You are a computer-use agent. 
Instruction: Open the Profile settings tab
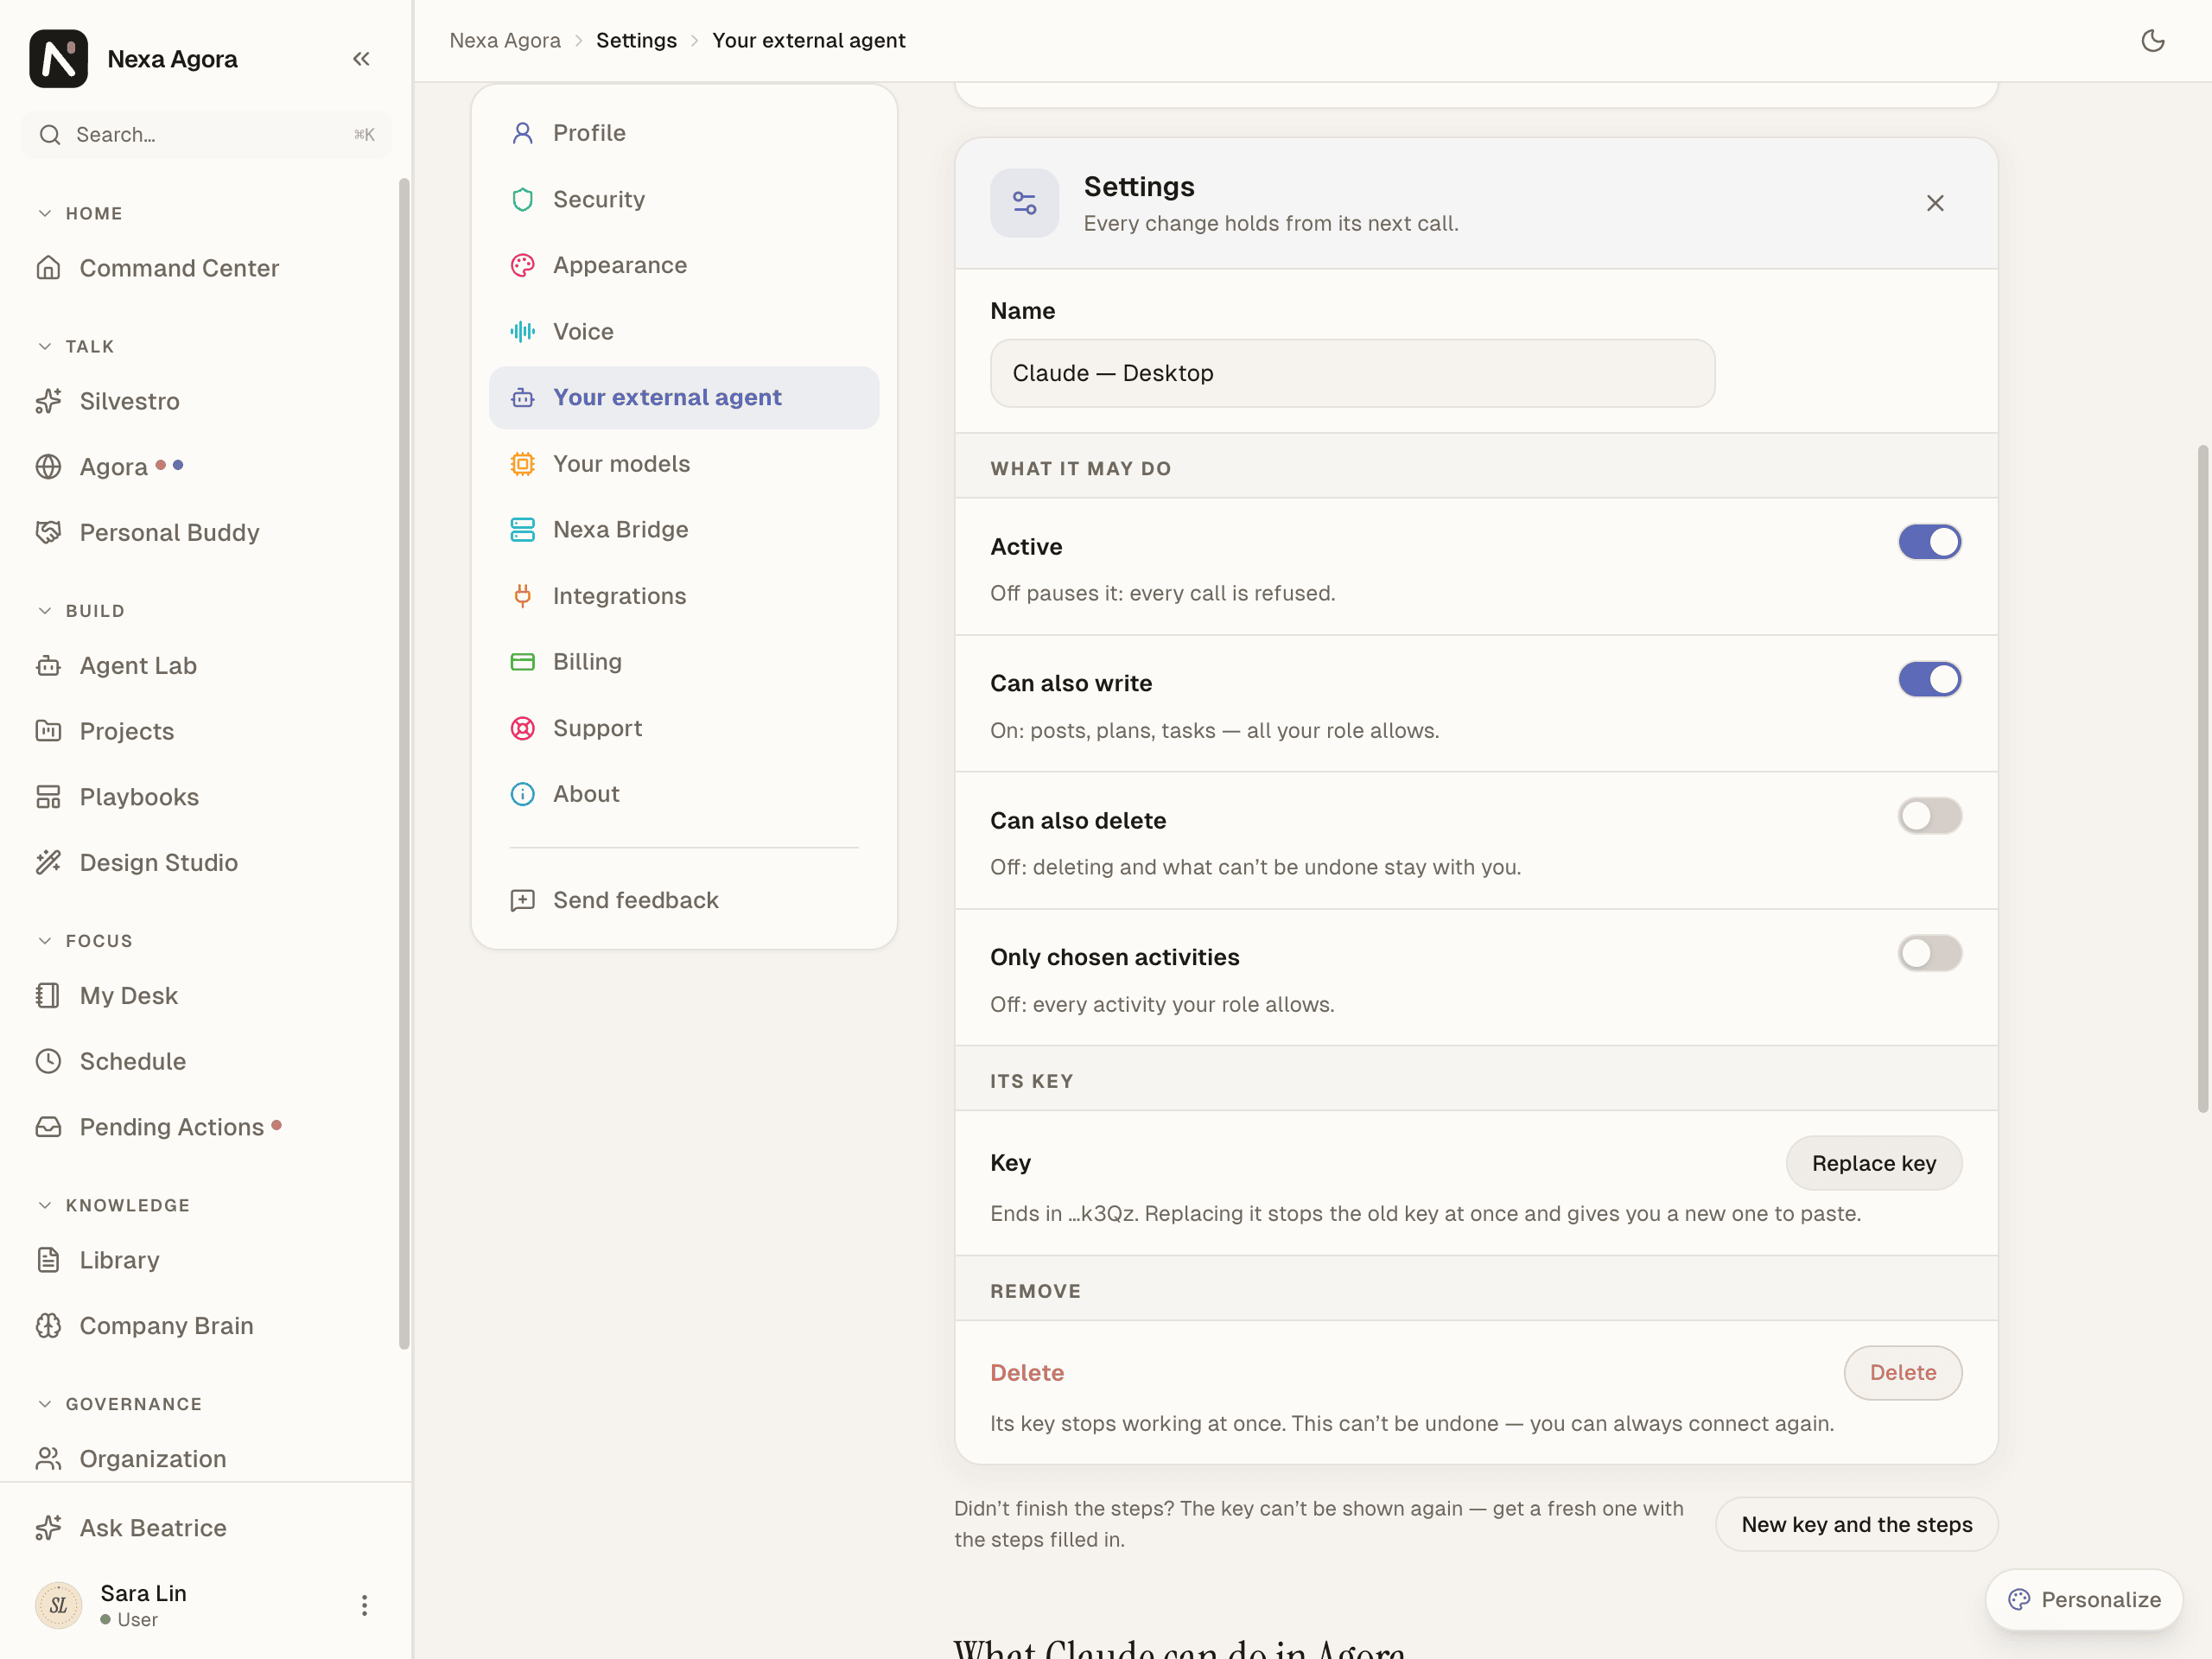point(684,133)
